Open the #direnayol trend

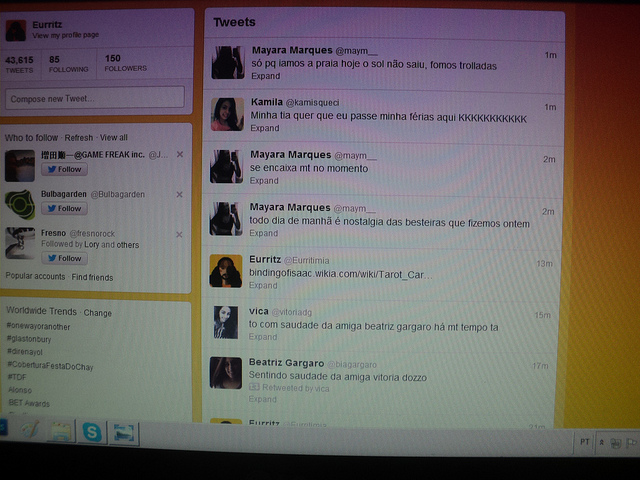[25, 352]
